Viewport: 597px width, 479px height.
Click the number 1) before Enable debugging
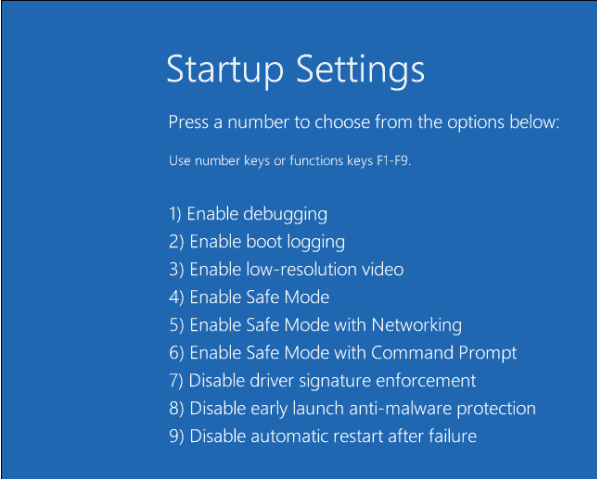175,214
